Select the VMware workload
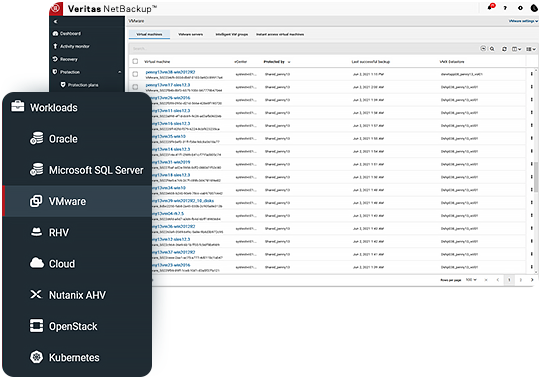The image size is (540, 378). pyautogui.click(x=77, y=201)
